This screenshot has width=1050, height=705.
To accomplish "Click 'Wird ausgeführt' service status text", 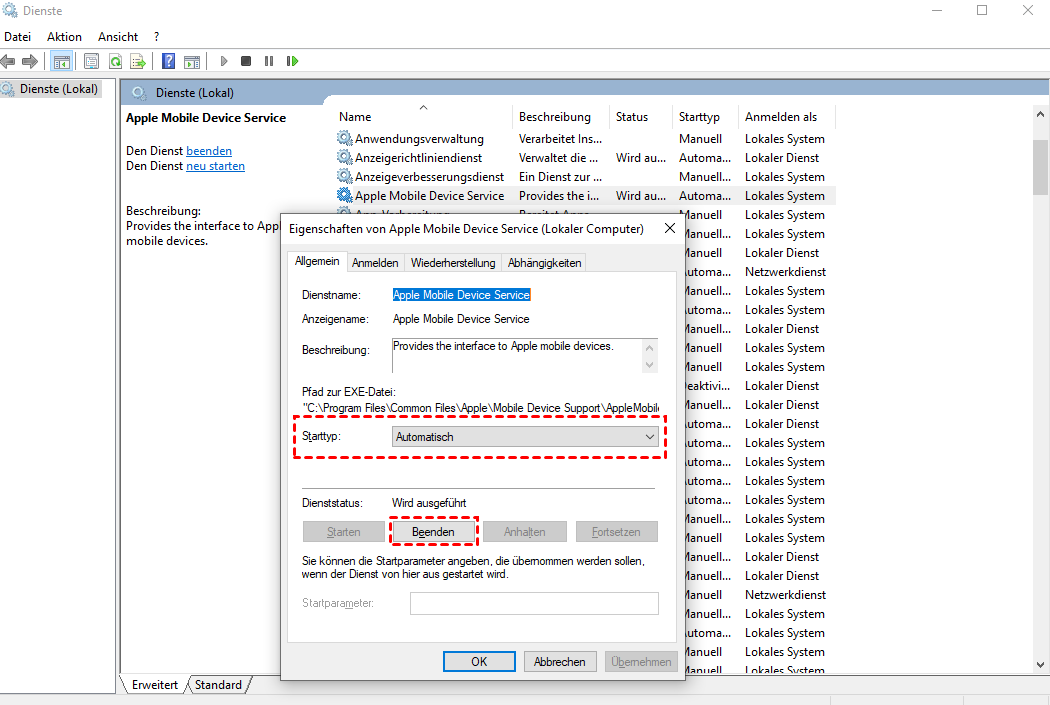I will 429,503.
